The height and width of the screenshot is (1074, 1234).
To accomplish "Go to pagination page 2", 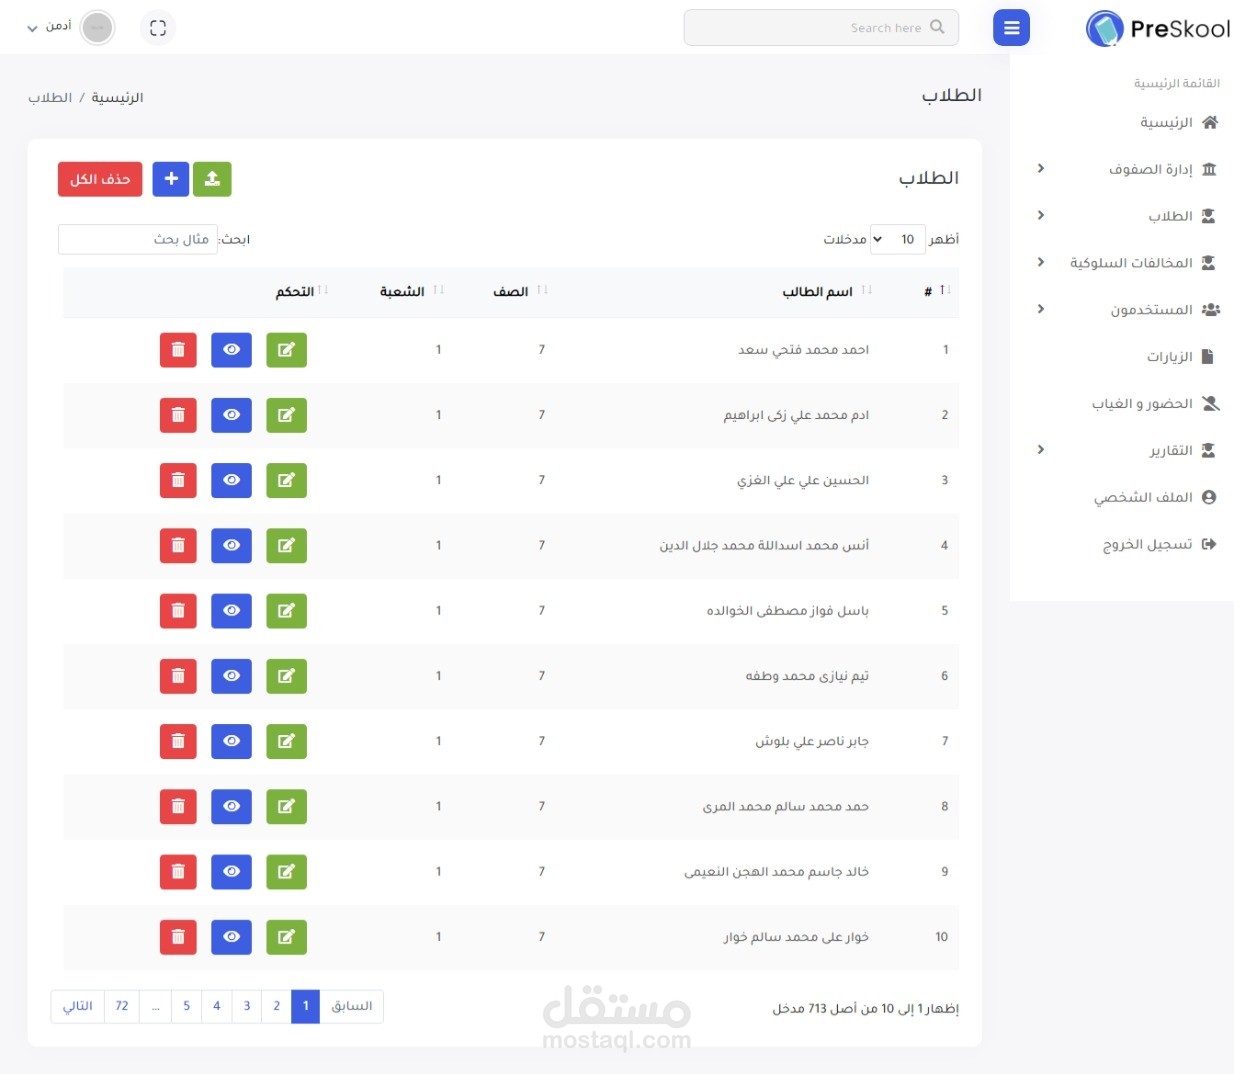I will click(277, 1006).
